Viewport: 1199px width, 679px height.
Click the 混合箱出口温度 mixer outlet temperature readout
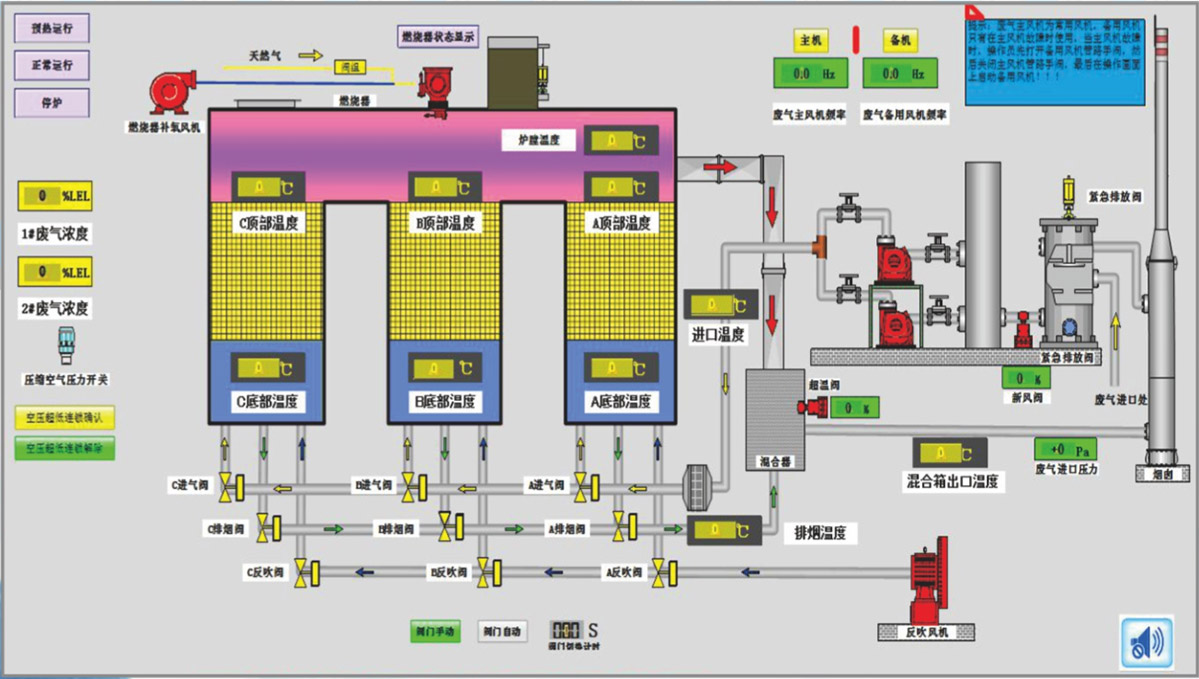pyautogui.click(x=950, y=453)
